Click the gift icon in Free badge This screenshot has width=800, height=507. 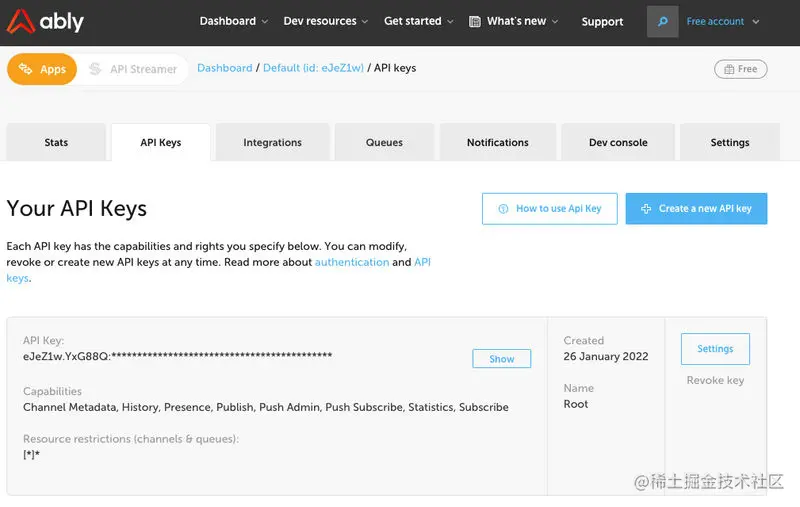click(730, 69)
